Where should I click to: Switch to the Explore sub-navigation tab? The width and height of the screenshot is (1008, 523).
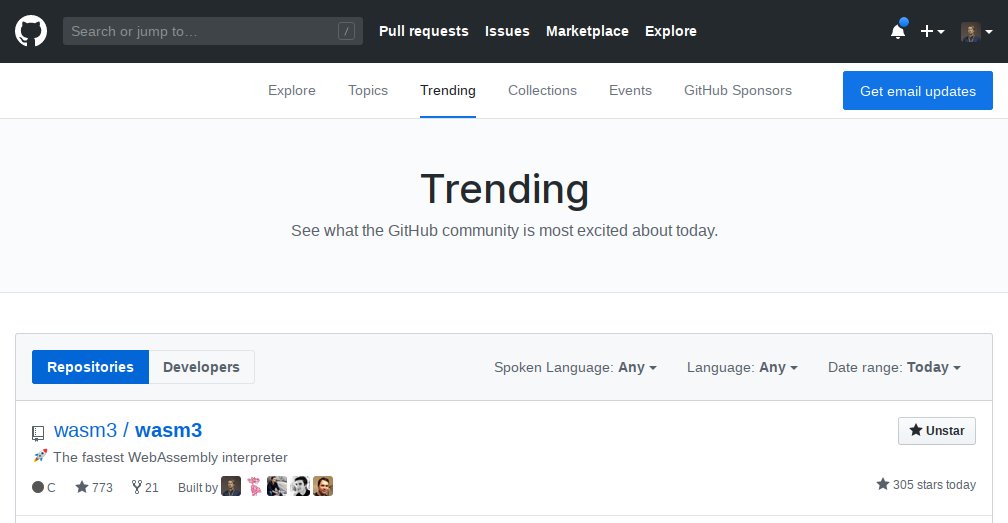point(292,91)
